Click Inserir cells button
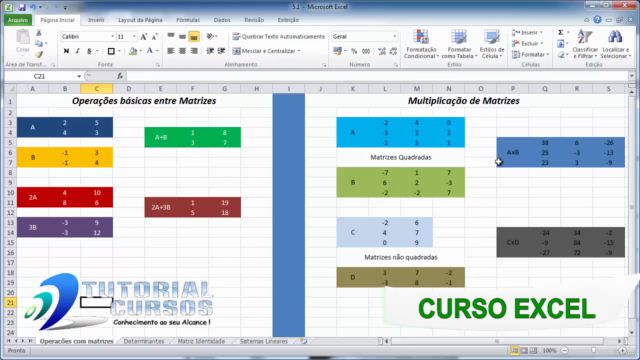This screenshot has height=360, width=640. pyautogui.click(x=527, y=32)
